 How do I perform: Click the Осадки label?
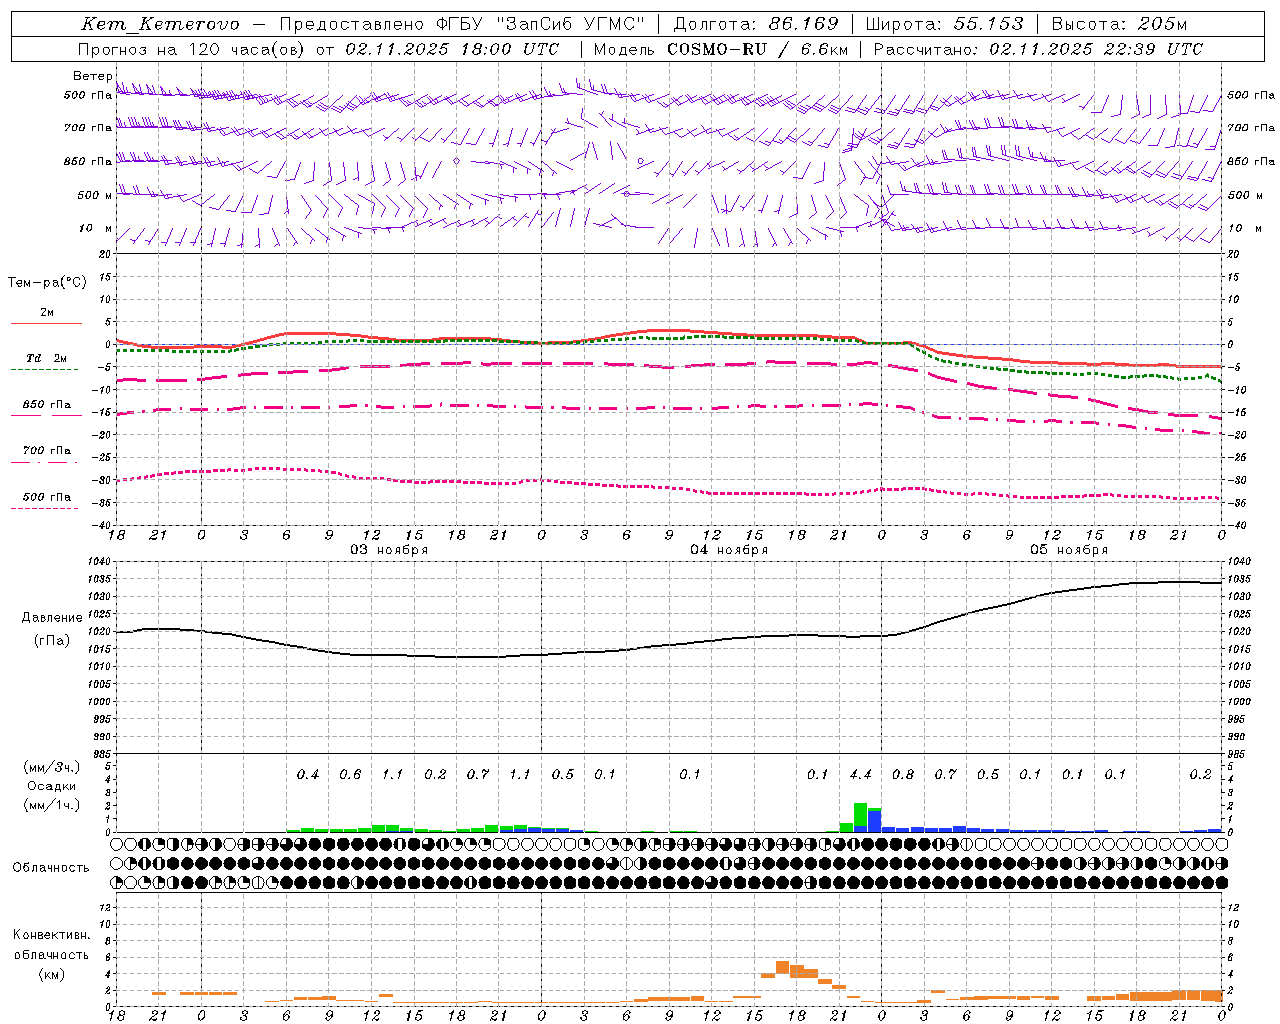coord(51,786)
